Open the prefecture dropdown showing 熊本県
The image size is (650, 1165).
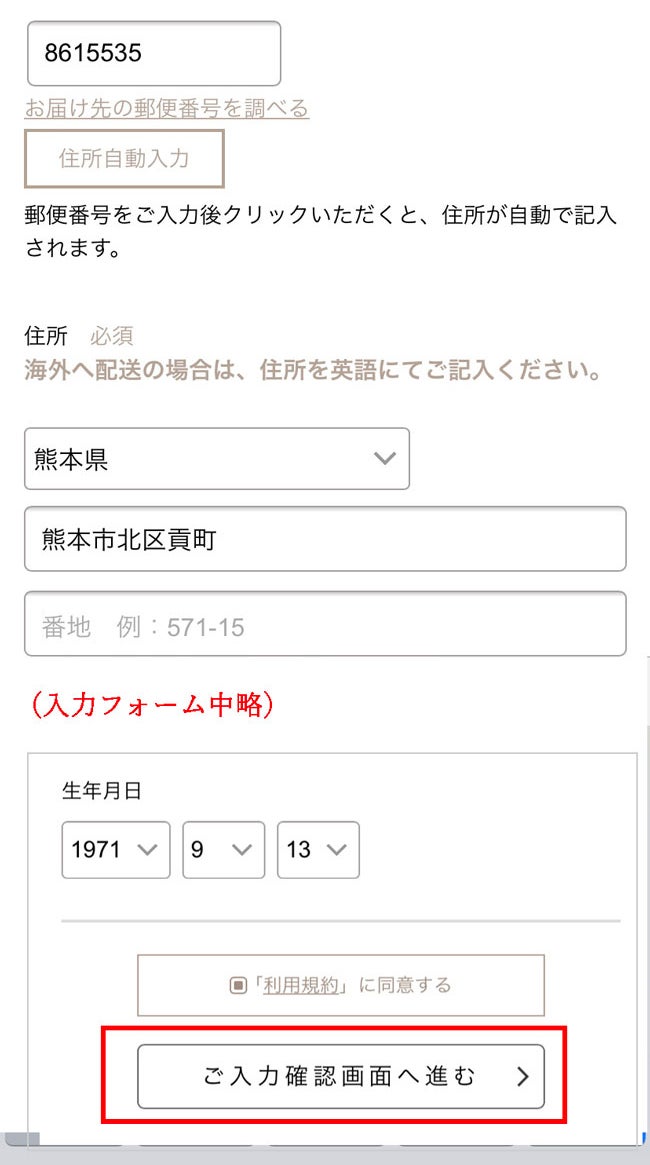200,459
